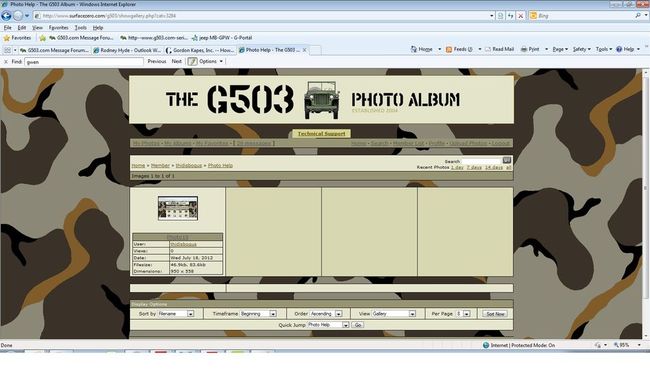Click the refresh page icon
This screenshot has height=382, width=650.
[x=510, y=16]
